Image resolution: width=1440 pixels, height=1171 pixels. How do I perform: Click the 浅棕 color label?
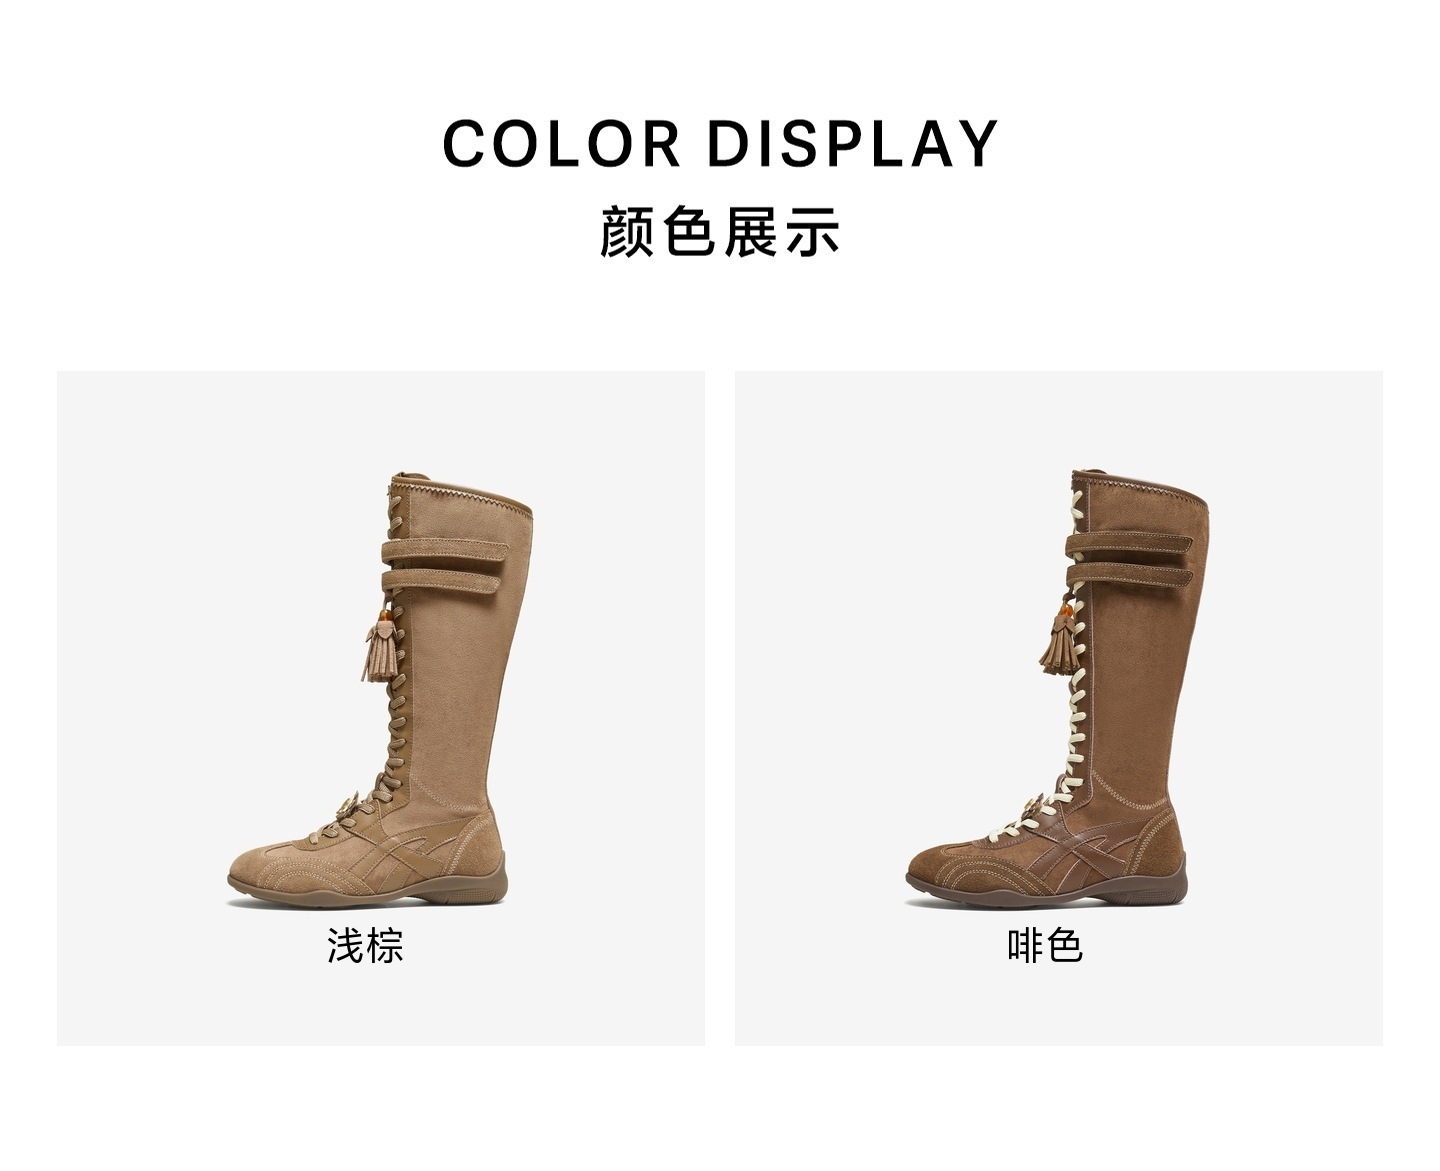[x=366, y=945]
